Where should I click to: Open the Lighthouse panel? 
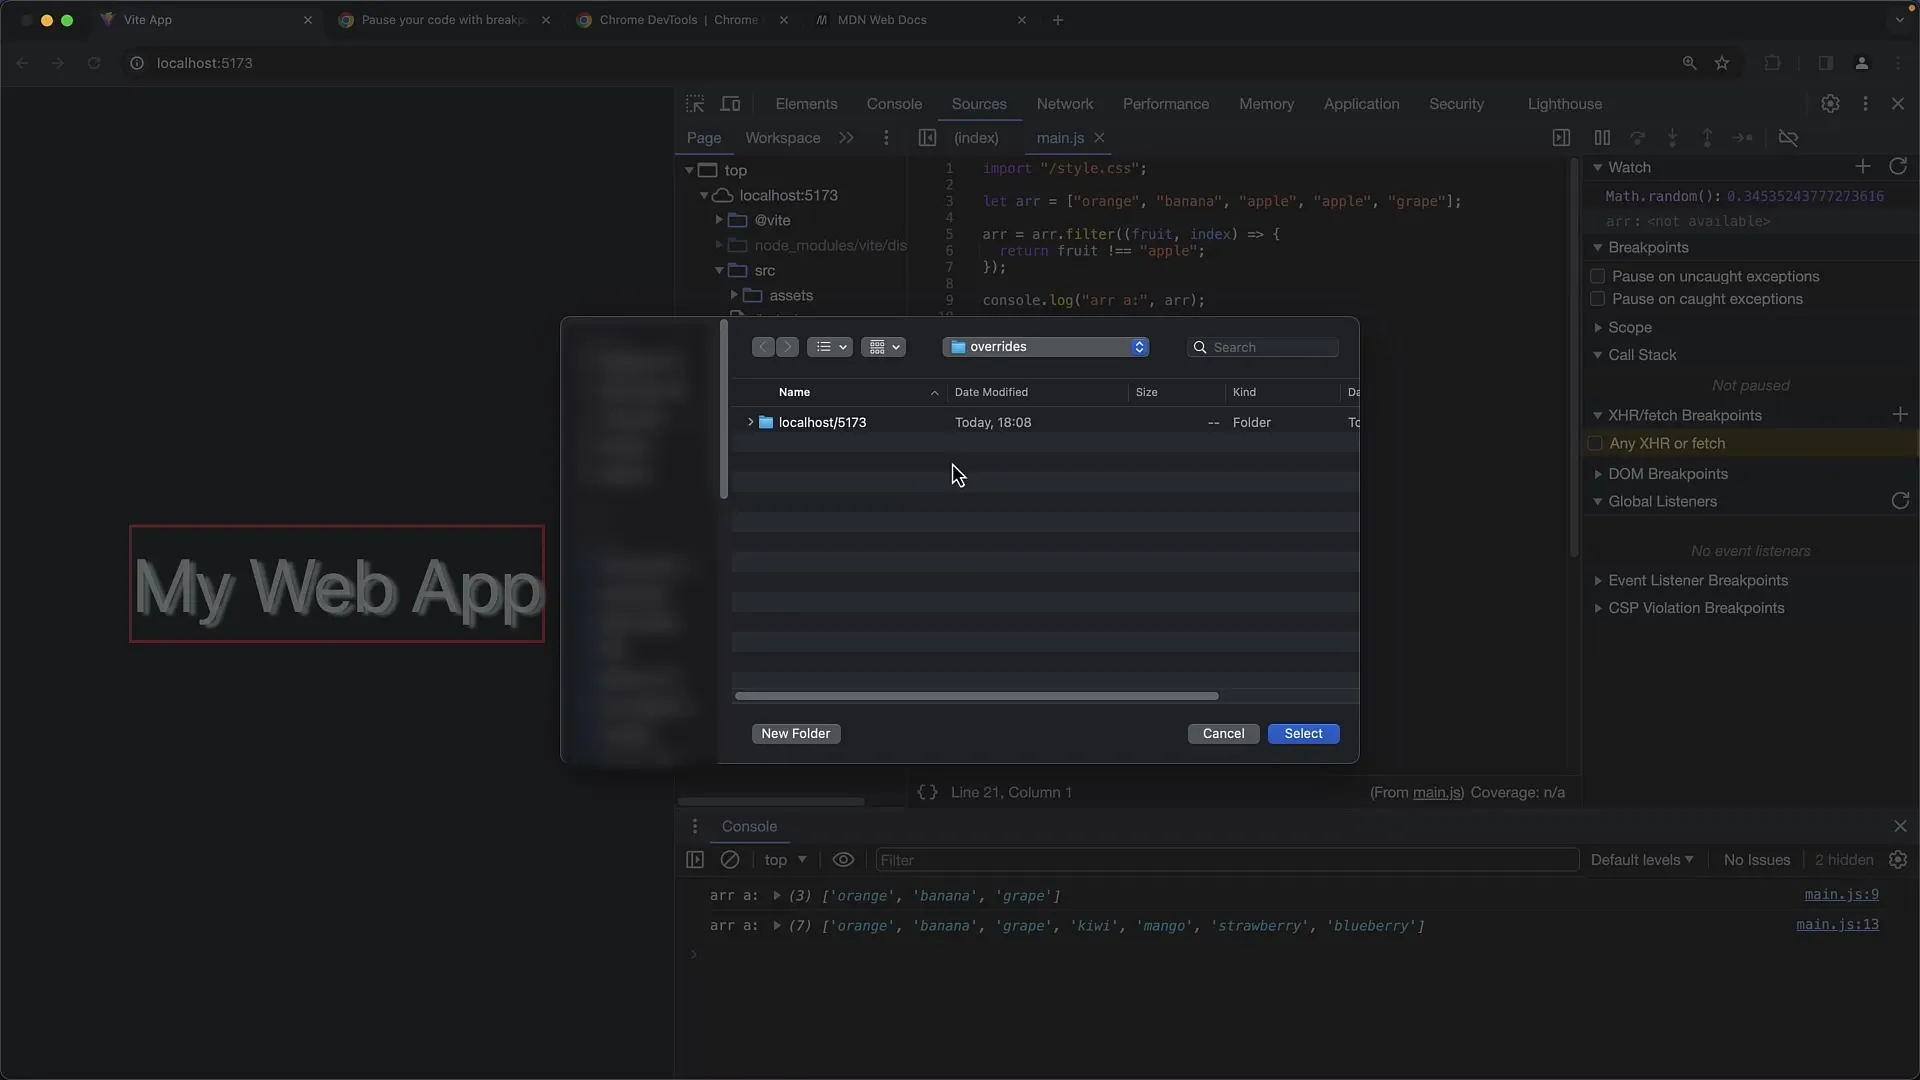(1564, 104)
